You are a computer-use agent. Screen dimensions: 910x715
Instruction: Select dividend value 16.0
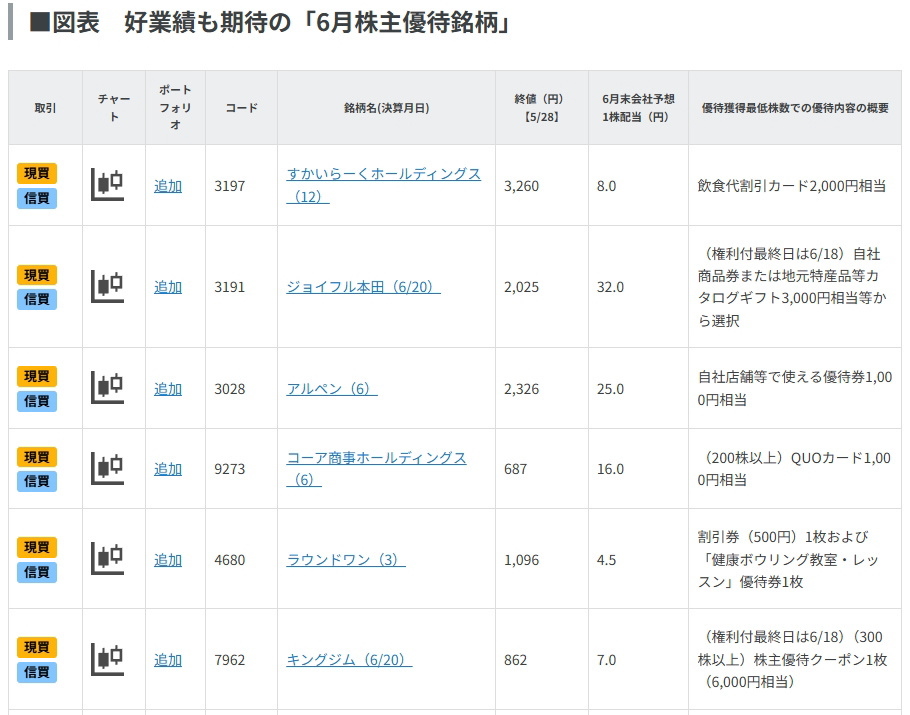click(x=611, y=469)
